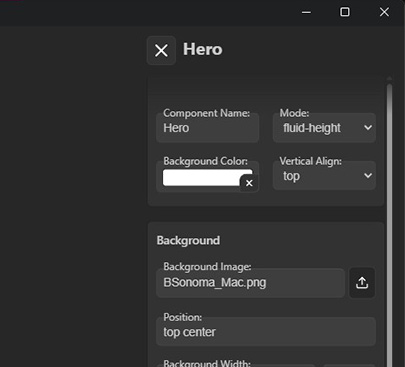Close the Hero panel with the X icon

tap(161, 51)
